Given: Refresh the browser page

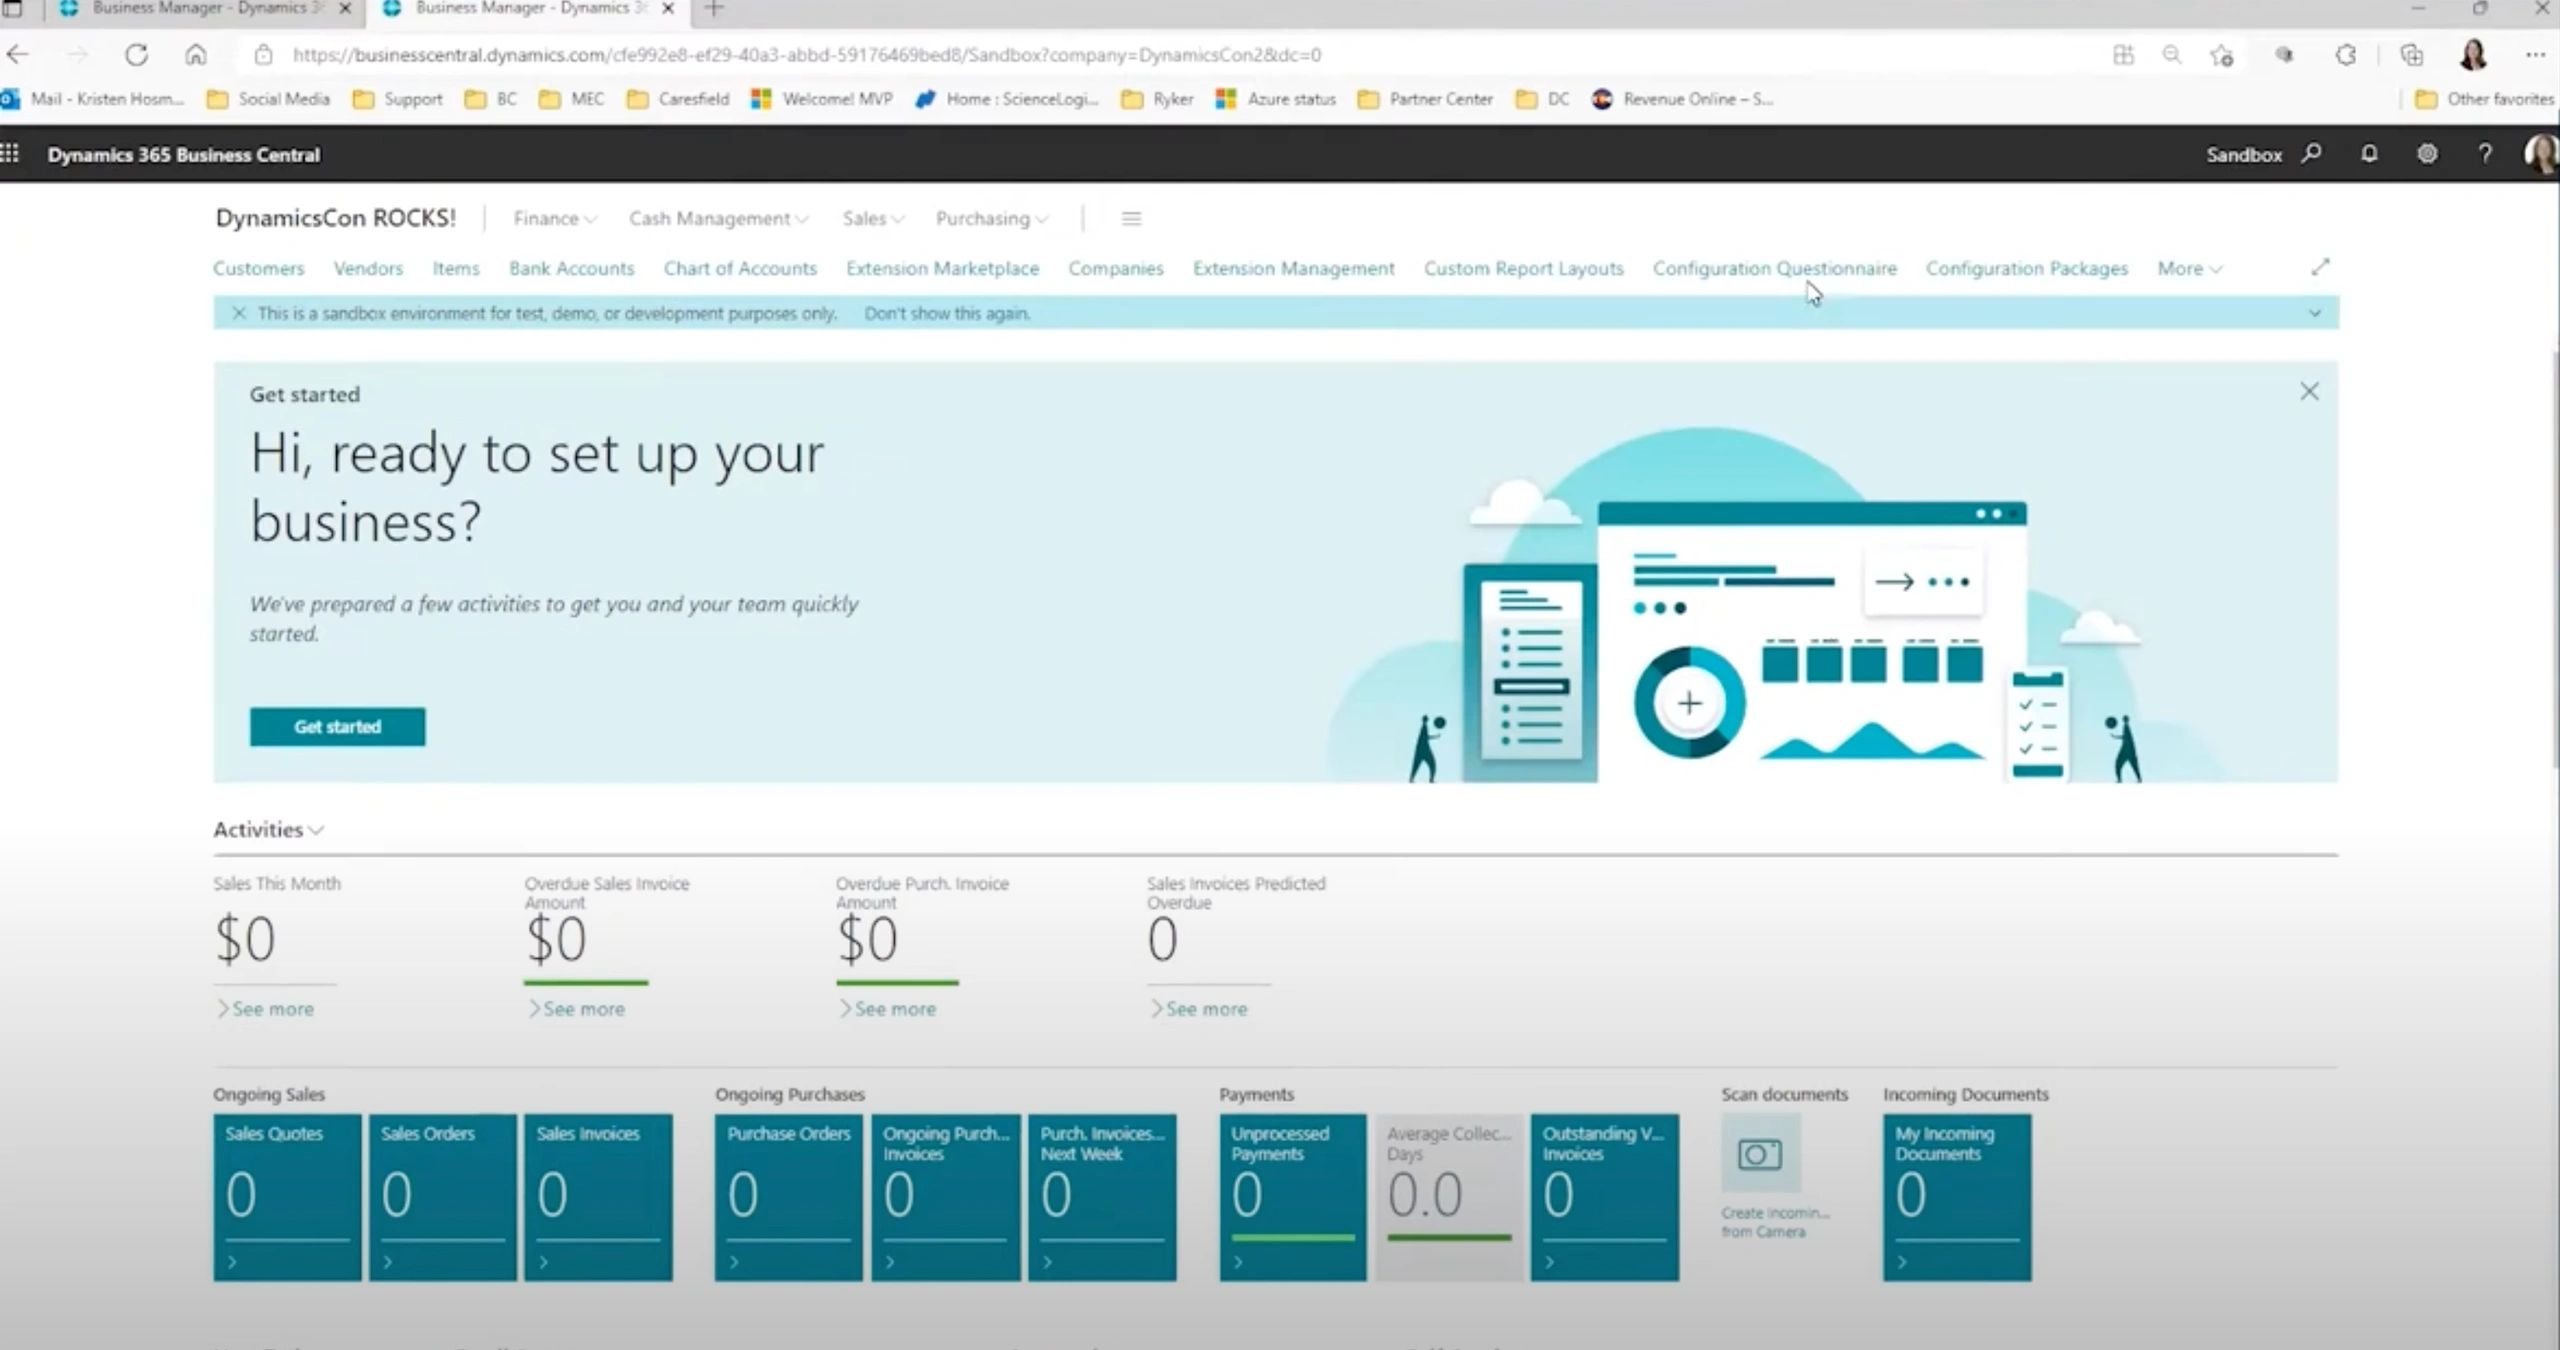Looking at the screenshot, I should [x=136, y=55].
